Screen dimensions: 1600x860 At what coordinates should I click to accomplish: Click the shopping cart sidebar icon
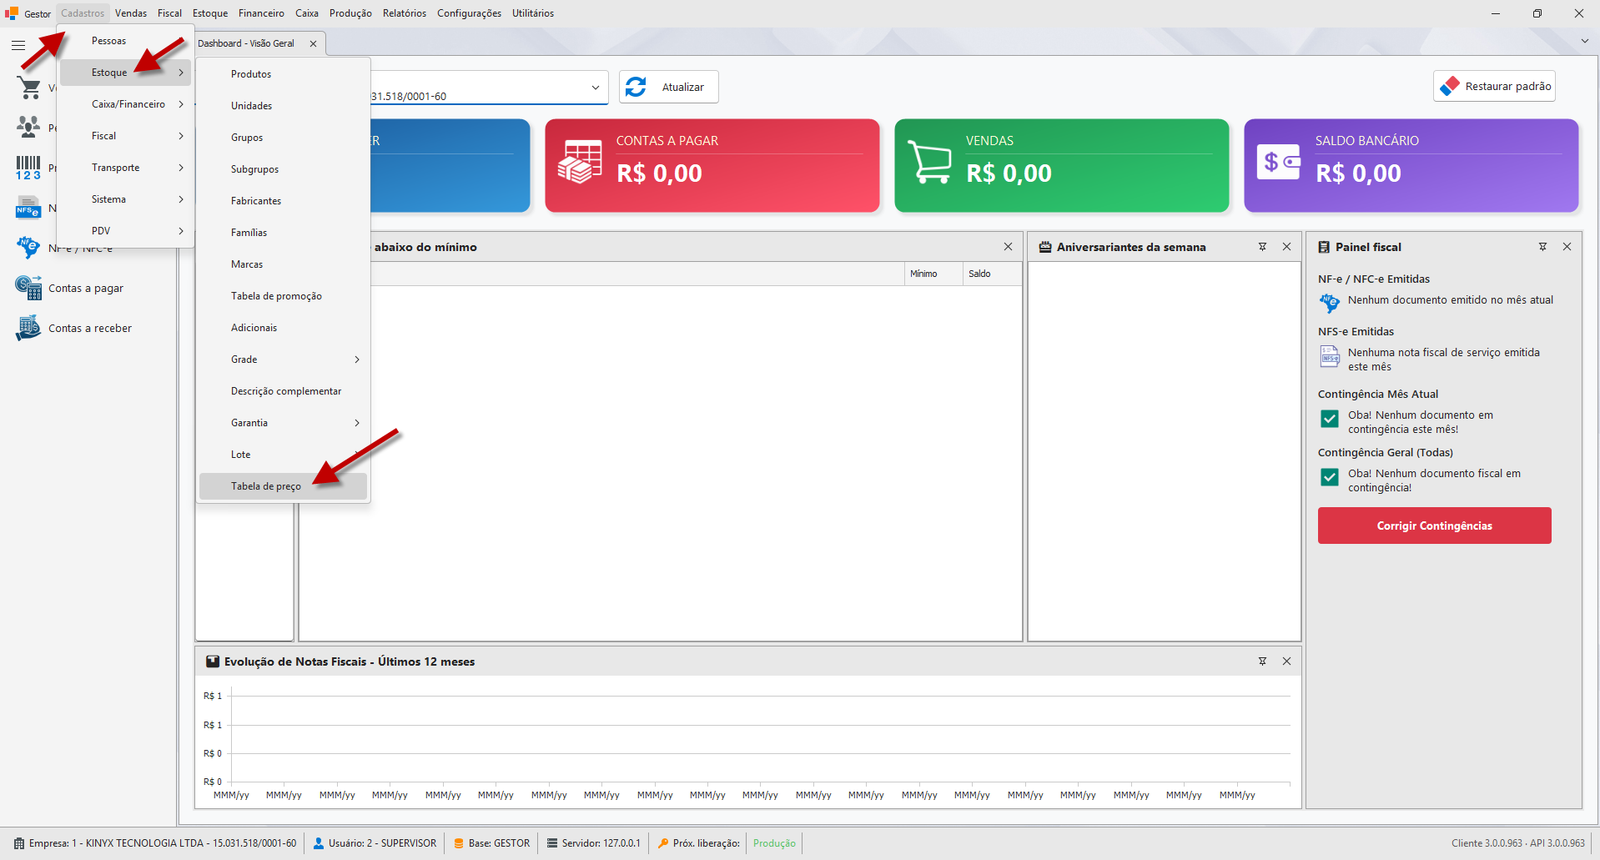(x=29, y=88)
